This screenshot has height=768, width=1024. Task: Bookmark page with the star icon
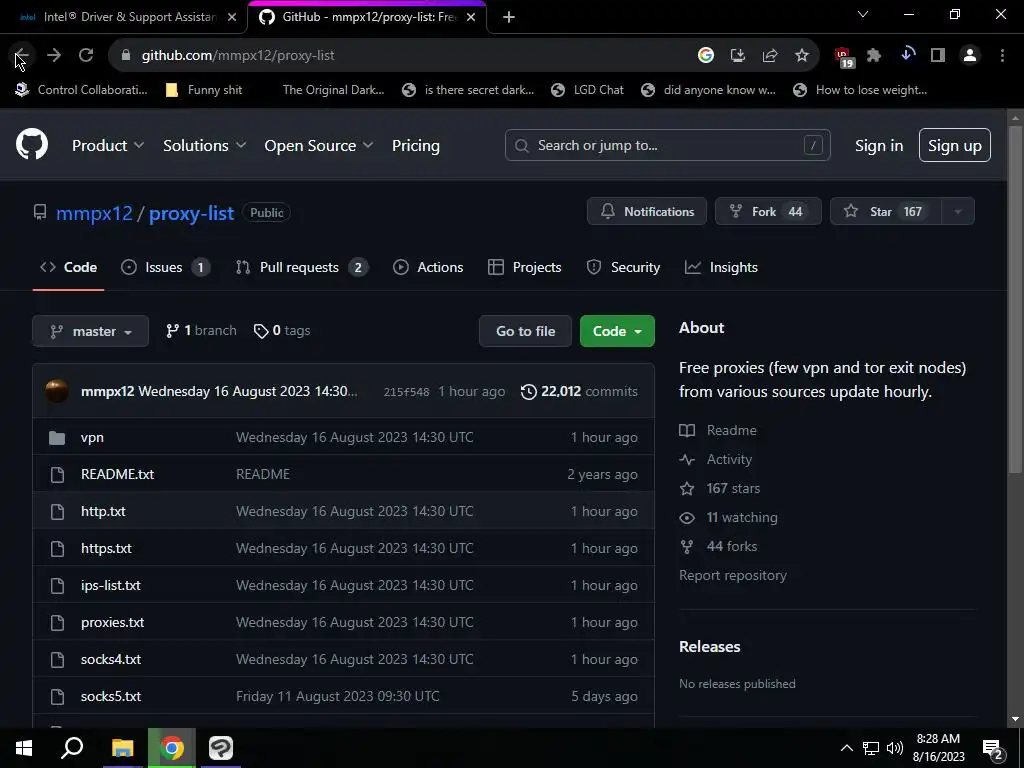802,56
